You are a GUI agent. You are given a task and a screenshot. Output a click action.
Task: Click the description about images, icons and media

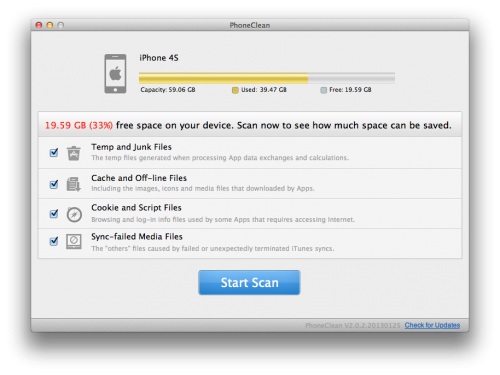203,189
